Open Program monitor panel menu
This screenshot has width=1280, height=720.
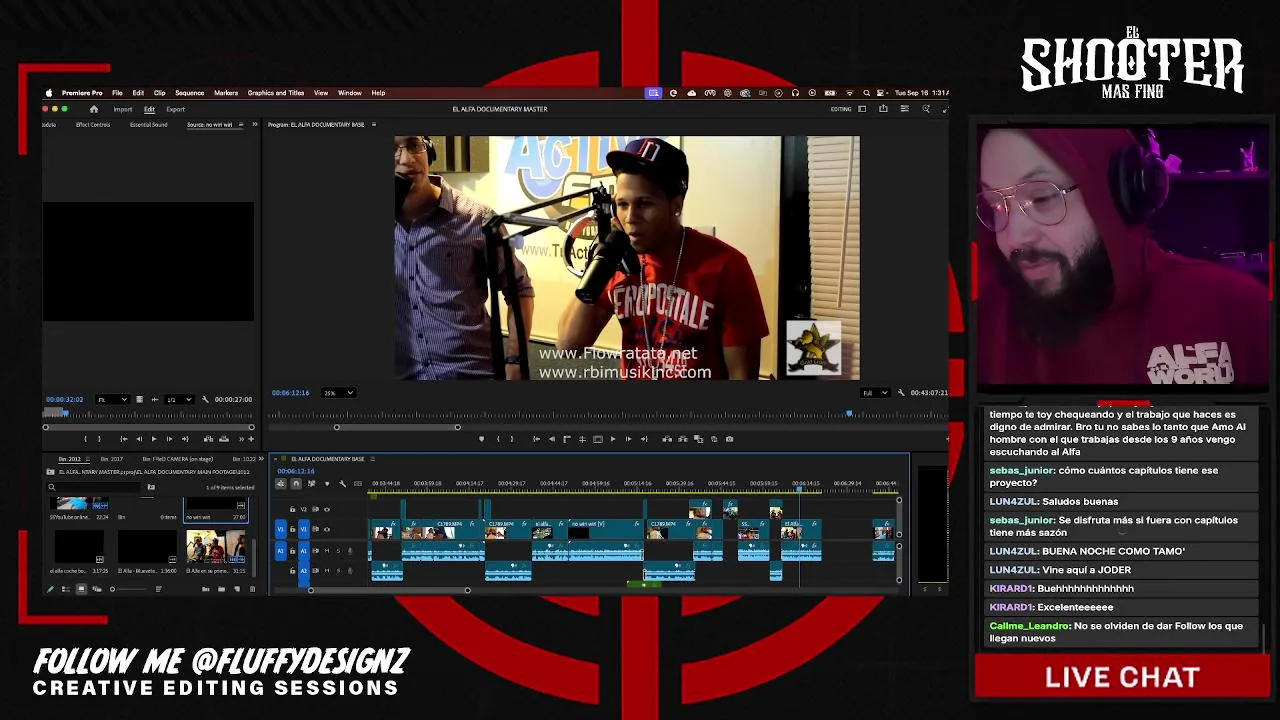pyautogui.click(x=373, y=125)
